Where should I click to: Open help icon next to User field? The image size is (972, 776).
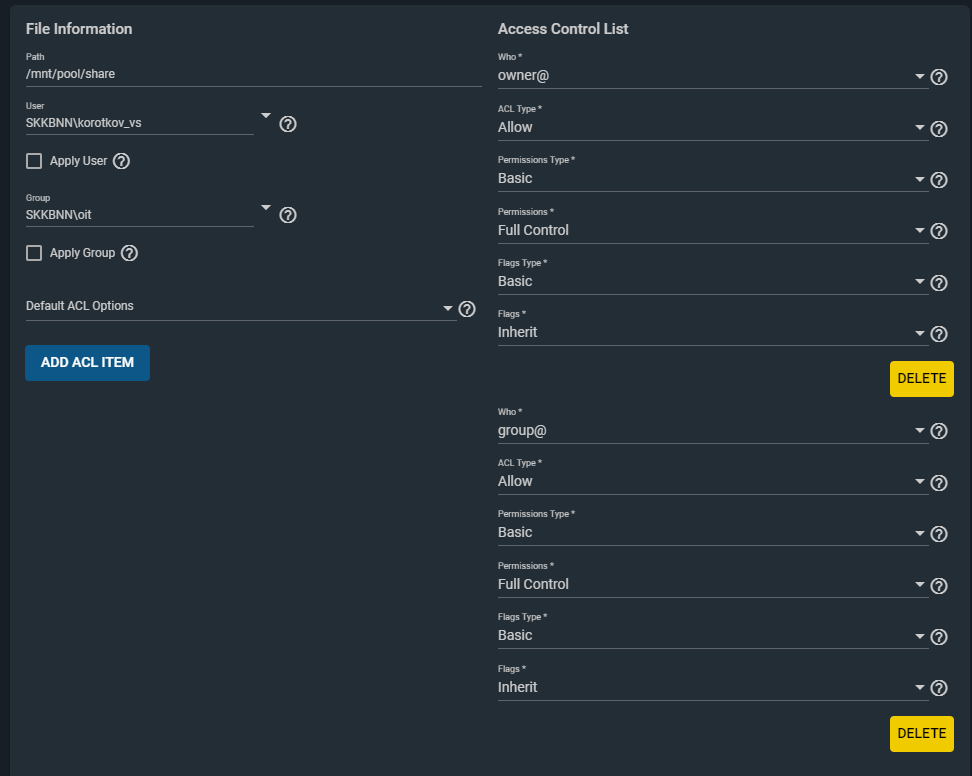point(288,124)
